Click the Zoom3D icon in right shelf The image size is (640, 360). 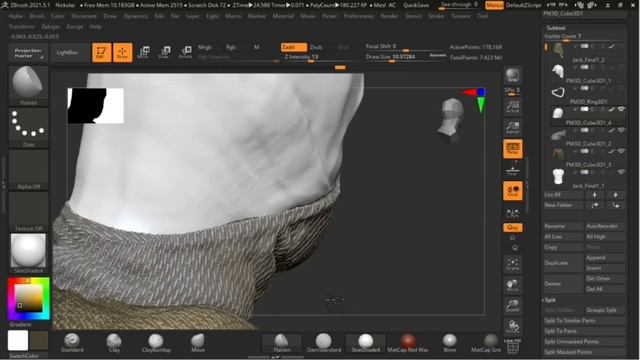coord(513,305)
